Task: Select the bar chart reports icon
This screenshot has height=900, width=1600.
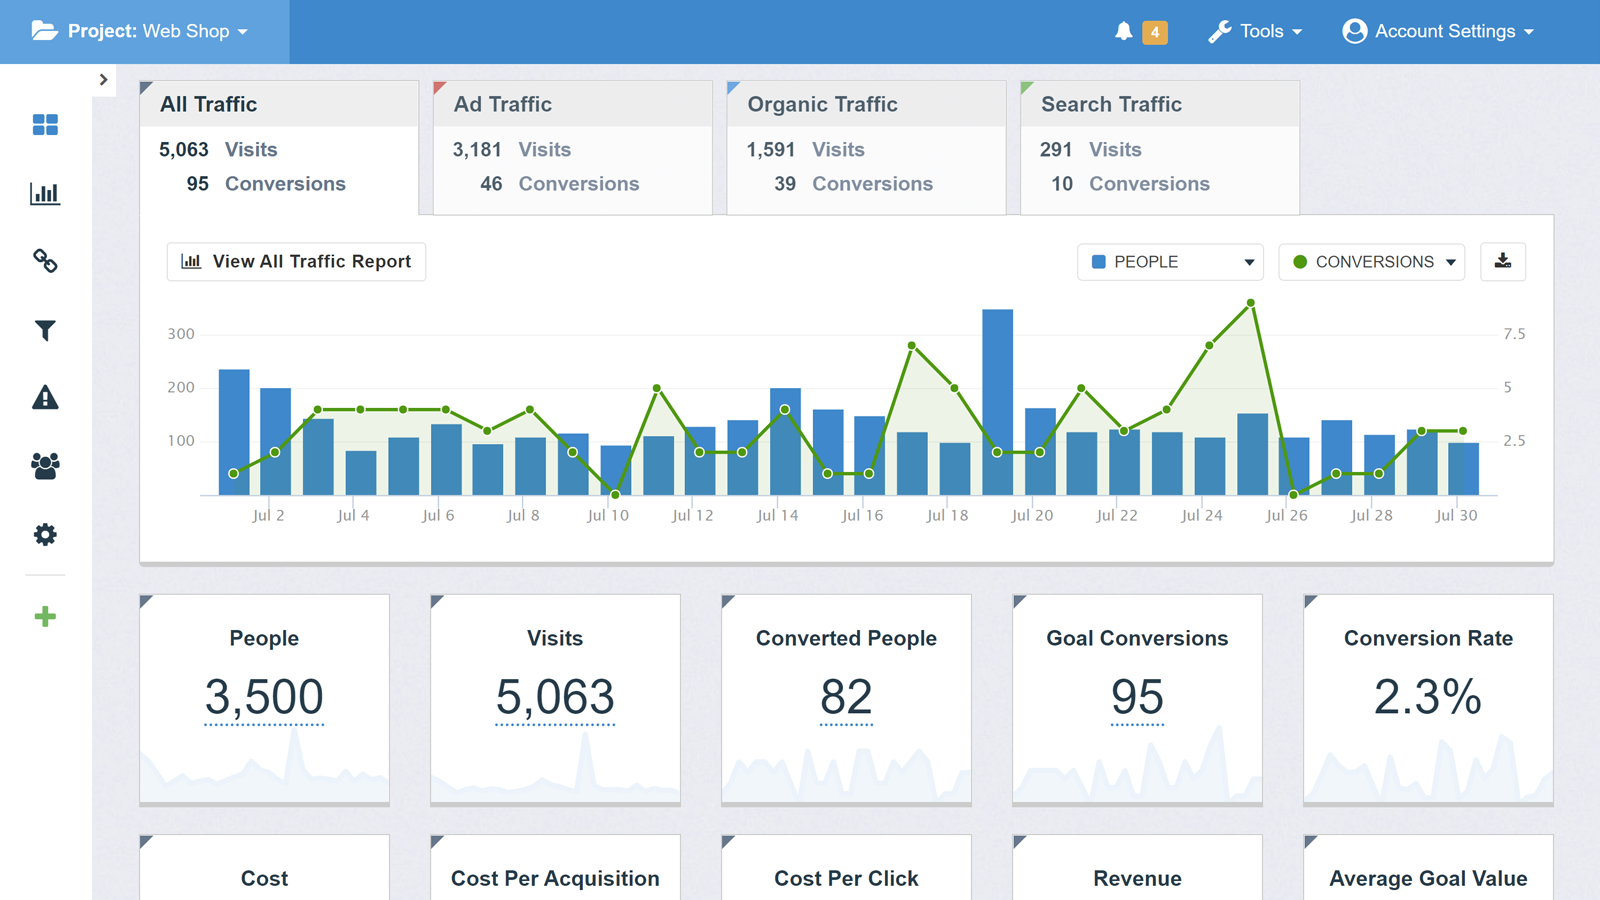Action: coord(45,194)
